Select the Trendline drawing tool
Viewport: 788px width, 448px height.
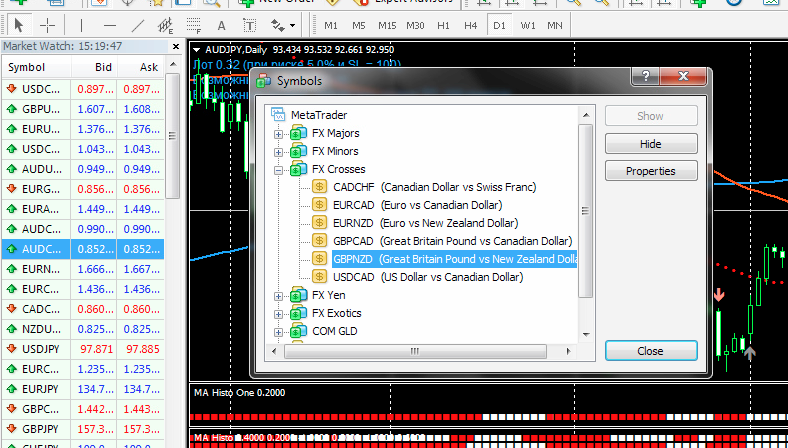point(137,25)
